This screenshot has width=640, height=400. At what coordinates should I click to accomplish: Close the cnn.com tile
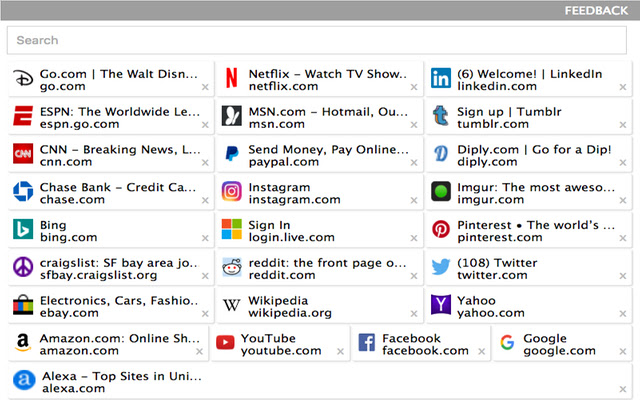tap(205, 162)
